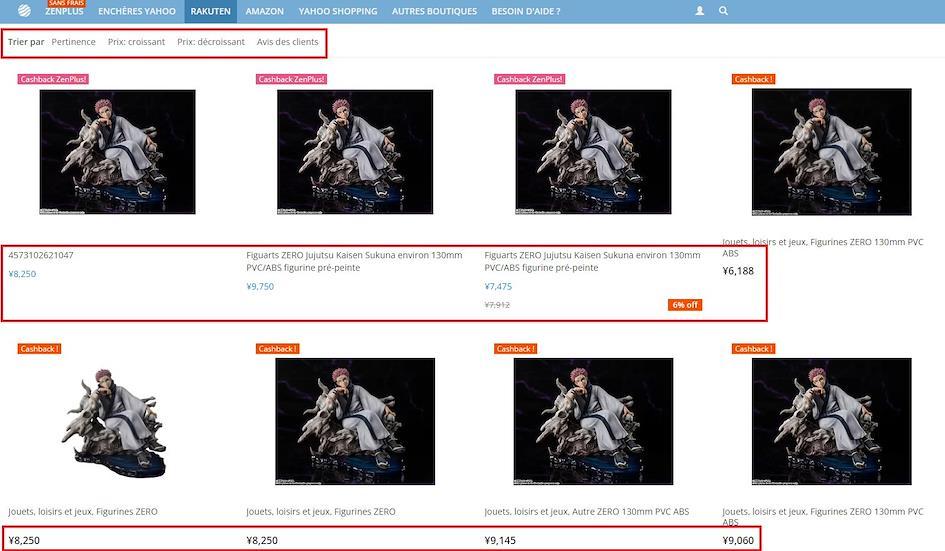Click Cashback badge above the ¥9,145 item
This screenshot has height=551, width=945.
pos(515,348)
